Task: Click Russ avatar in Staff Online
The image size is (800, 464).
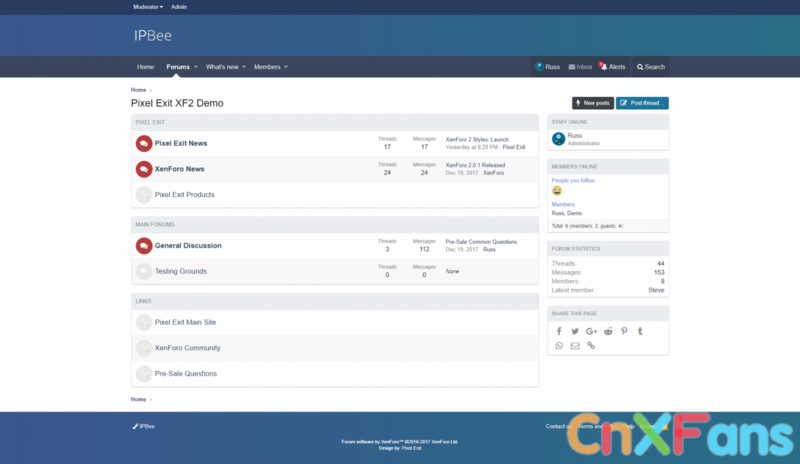Action: pyautogui.click(x=559, y=139)
